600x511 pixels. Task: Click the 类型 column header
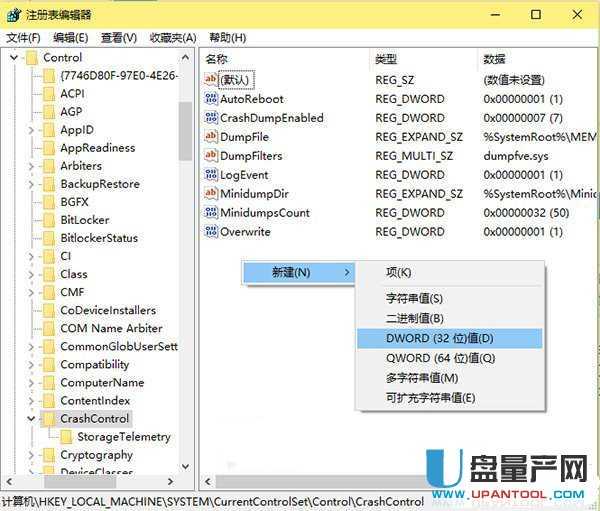click(x=386, y=59)
